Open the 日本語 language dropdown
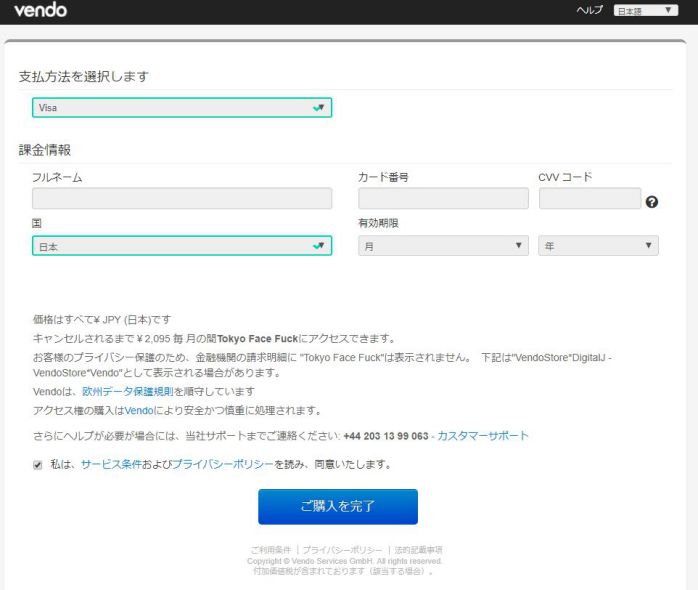The width and height of the screenshot is (698, 590). [645, 10]
